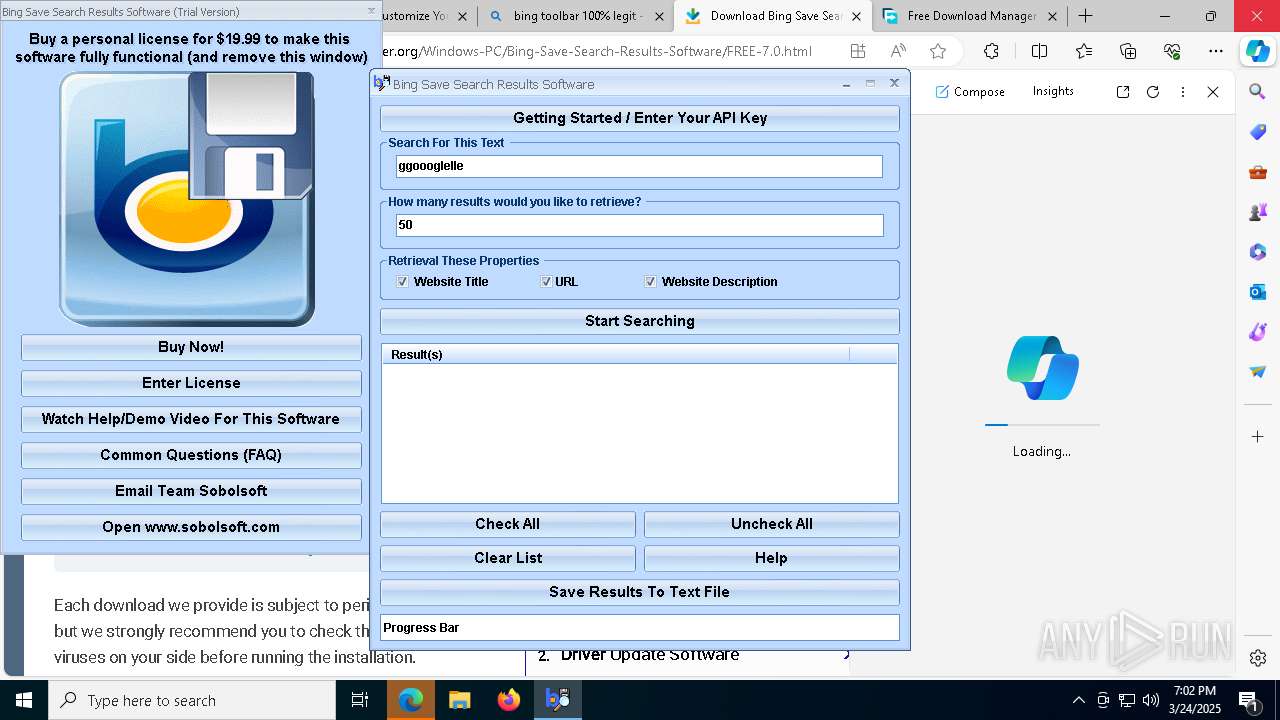Click the Windows taskbar search box
Viewport: 1280px width, 720px height.
[192, 700]
